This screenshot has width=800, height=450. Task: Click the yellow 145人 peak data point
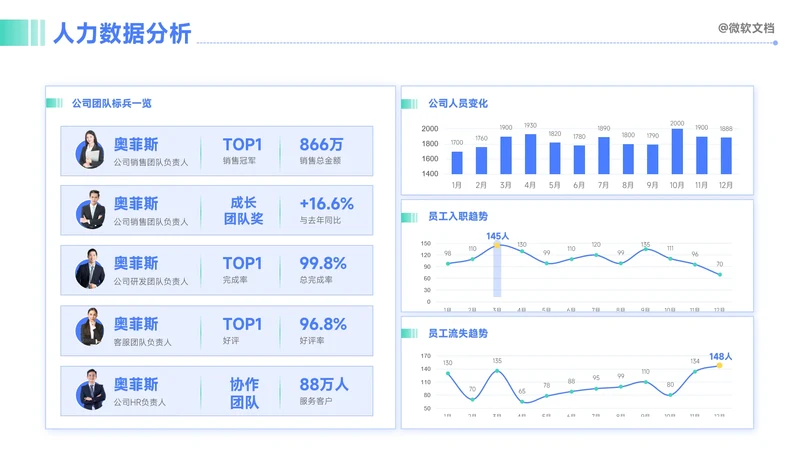tap(497, 245)
